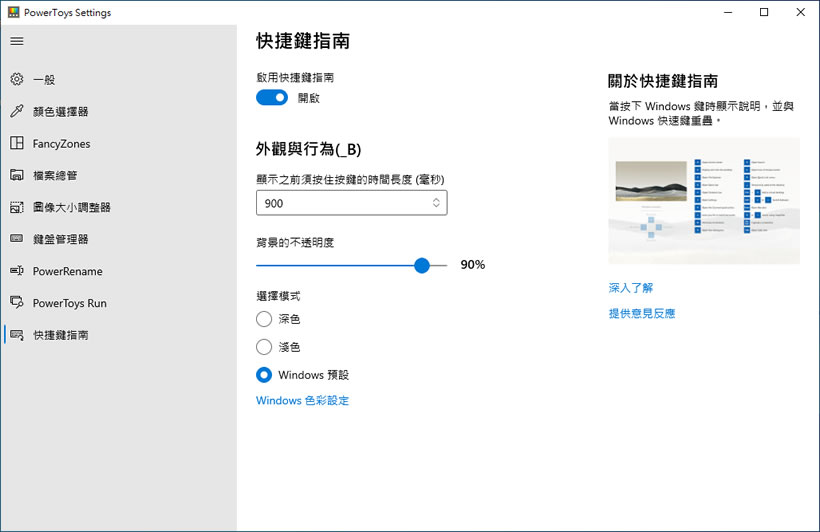Click 提供意見反應 link
Image resolution: width=820 pixels, height=532 pixels.
[642, 313]
